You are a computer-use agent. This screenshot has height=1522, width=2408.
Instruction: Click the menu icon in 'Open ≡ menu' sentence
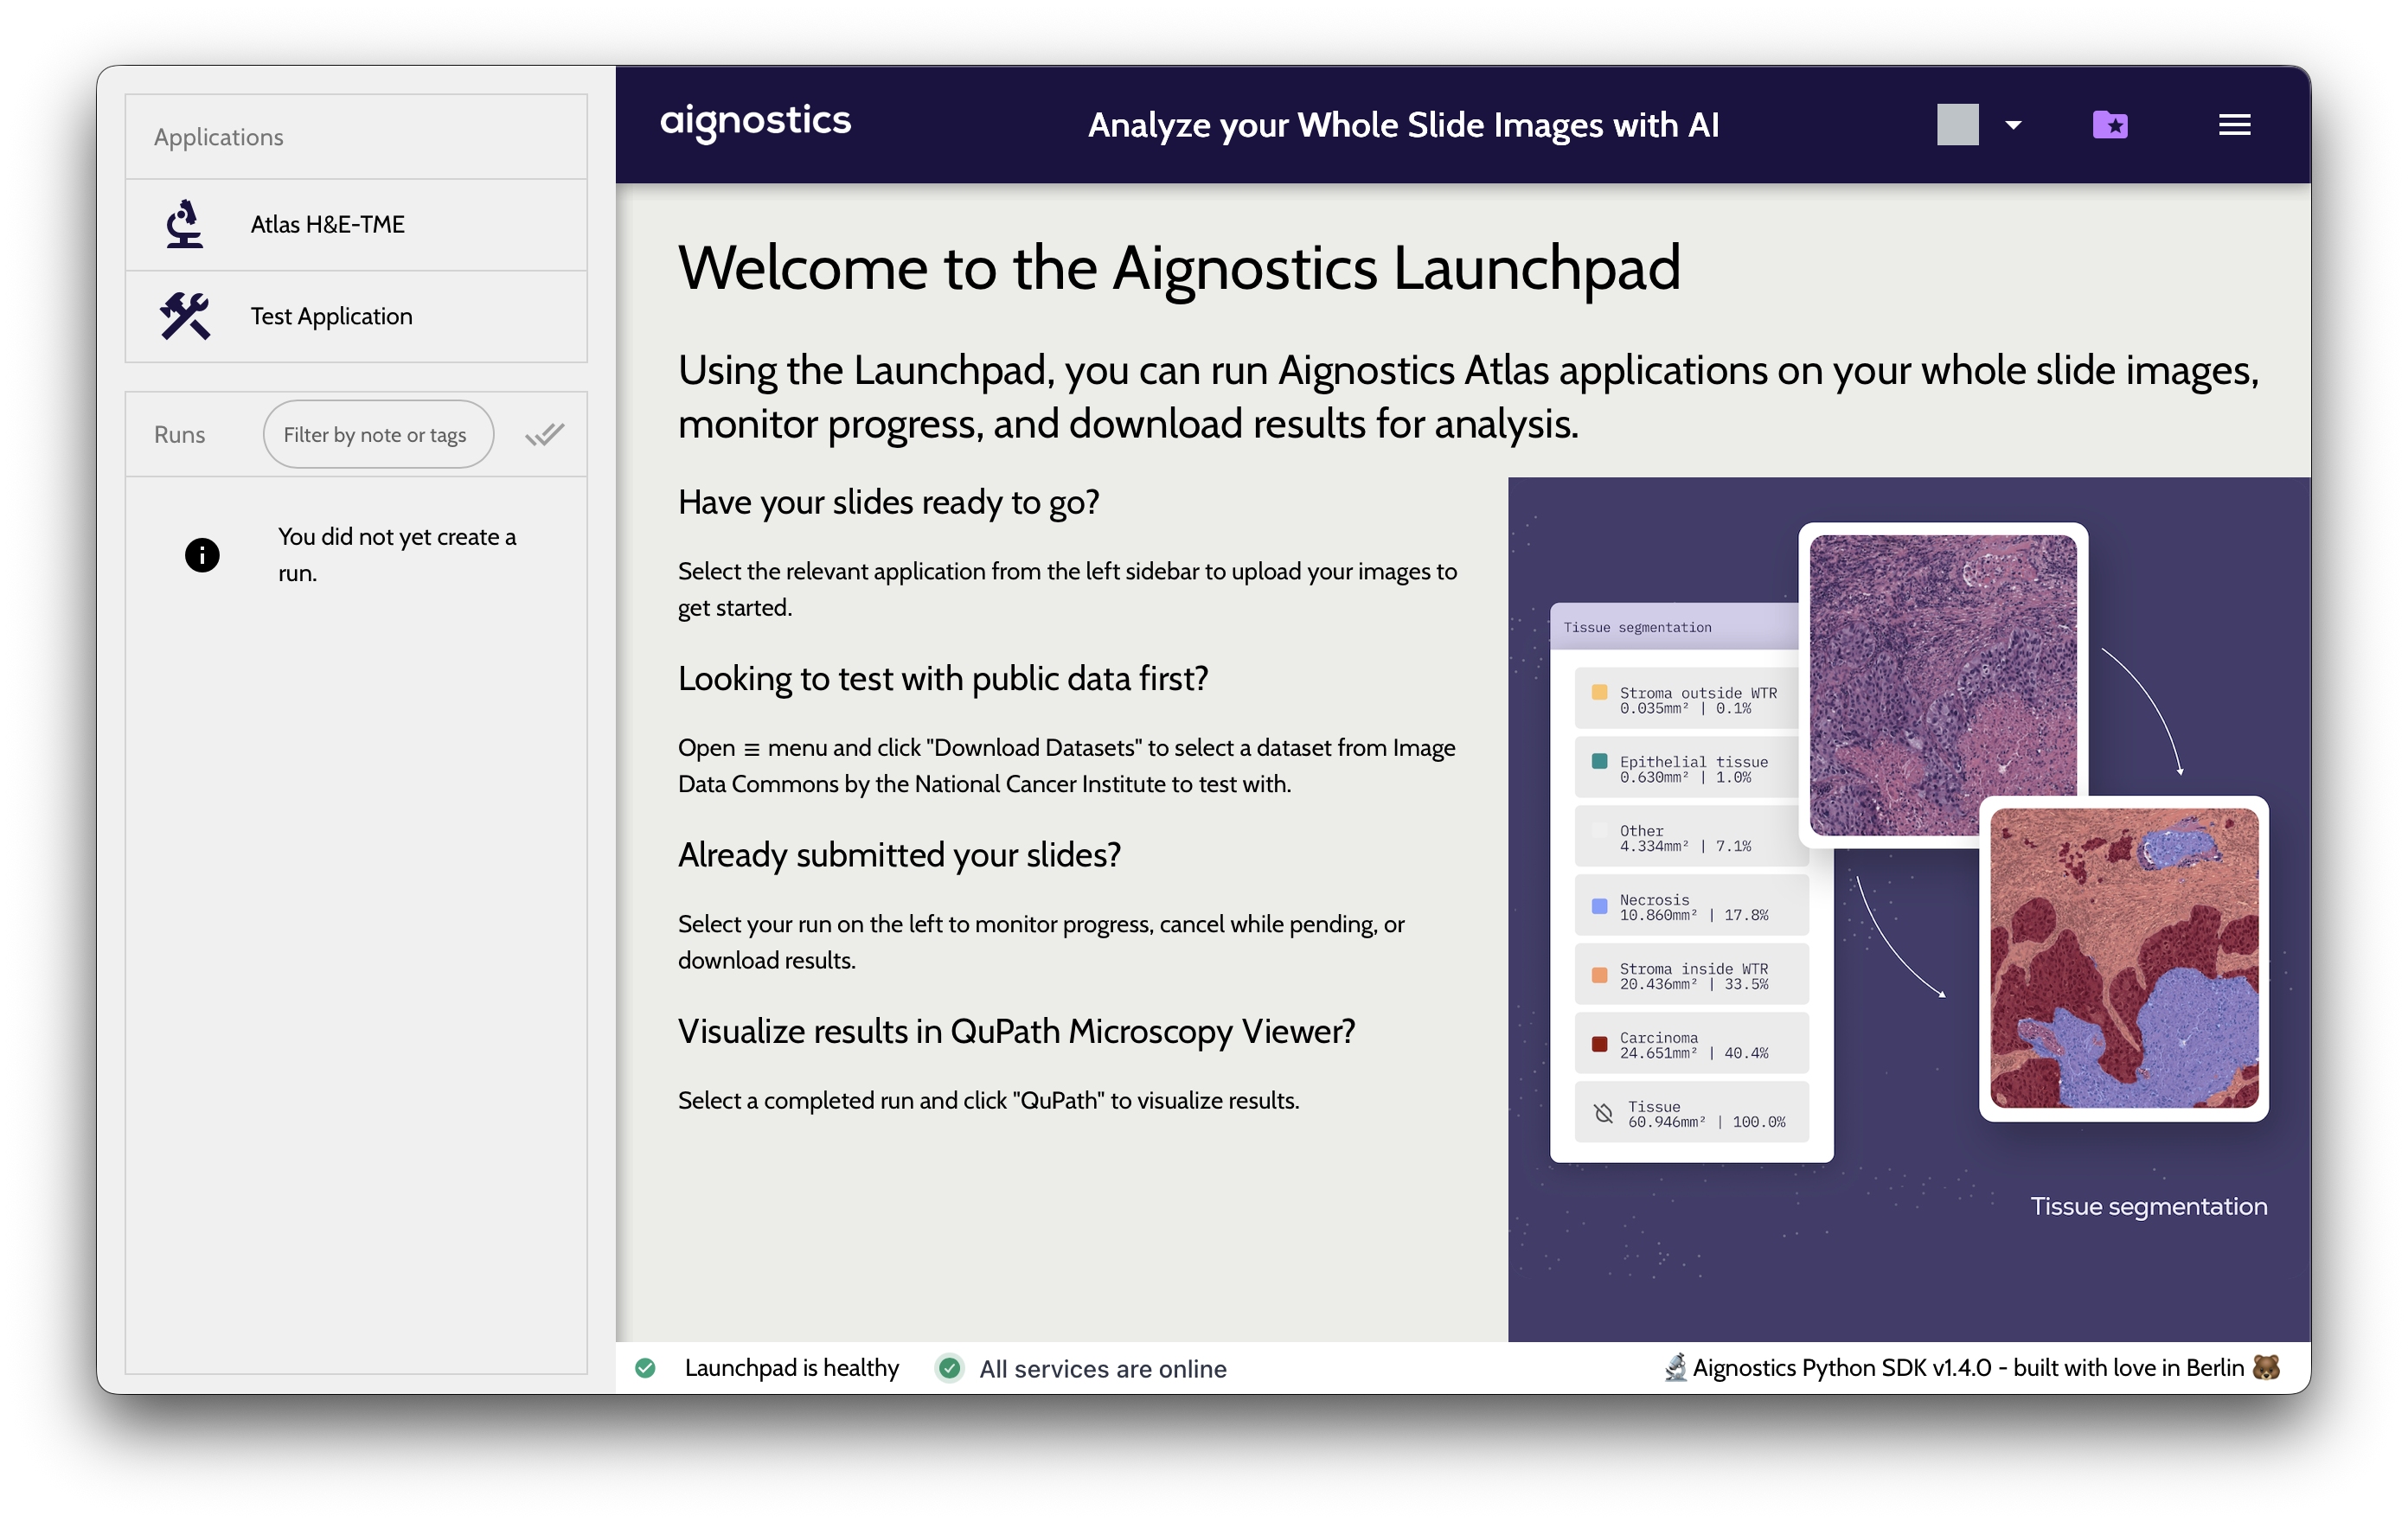point(752,749)
